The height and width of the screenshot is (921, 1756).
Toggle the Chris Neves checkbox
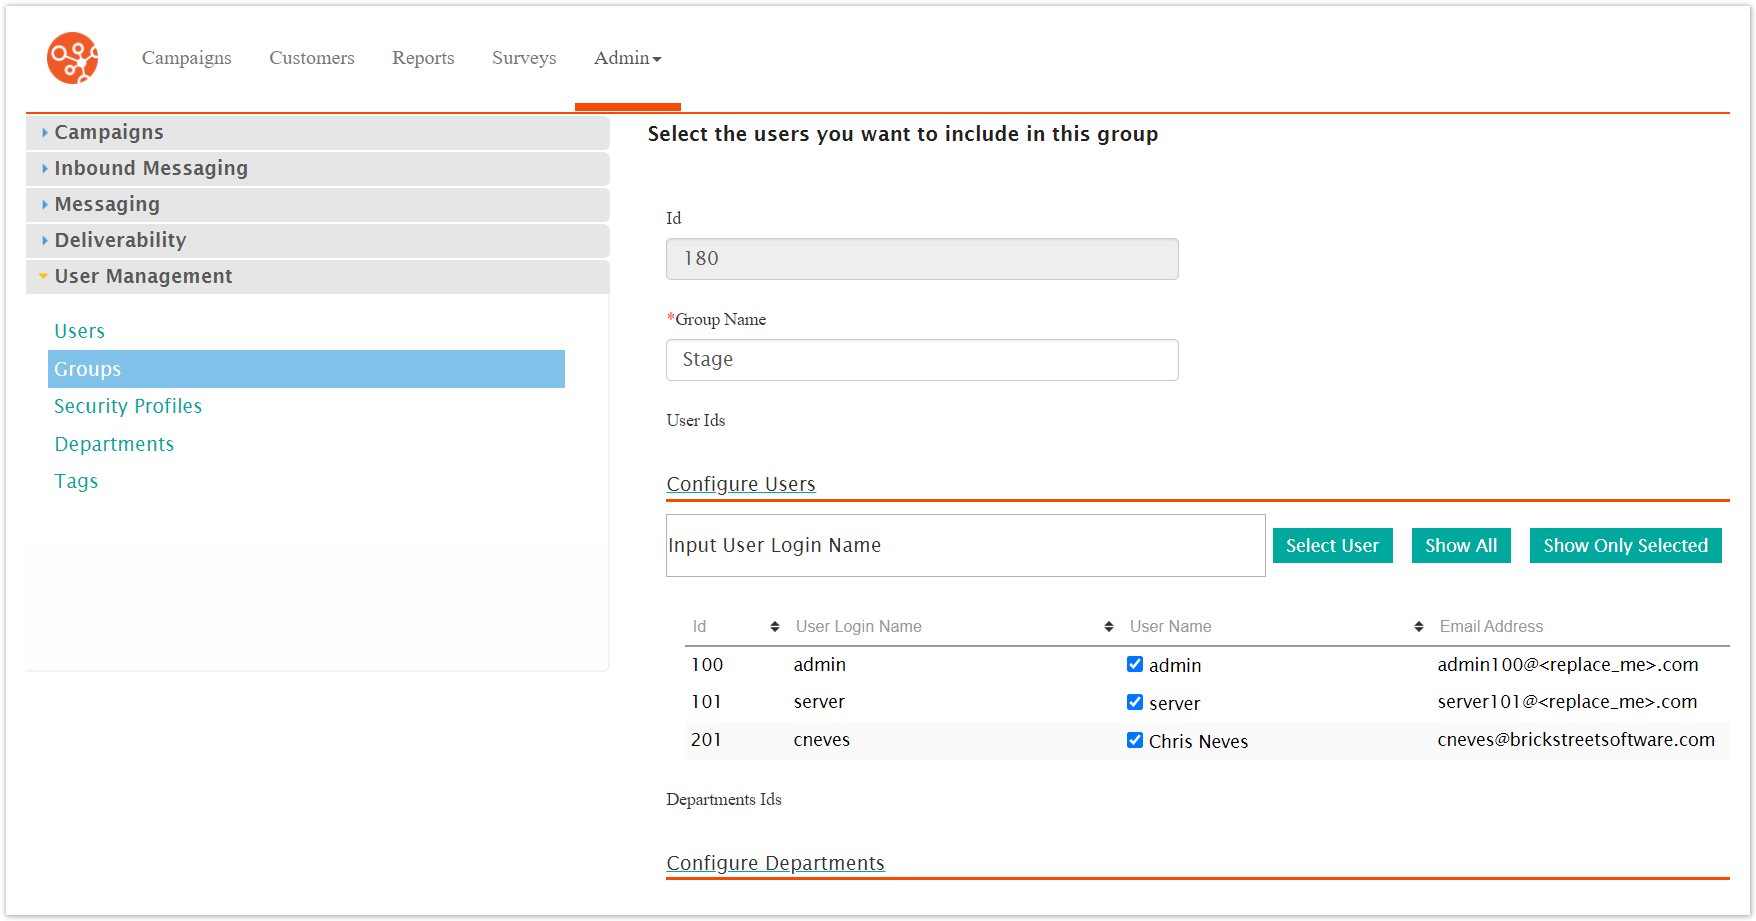pyautogui.click(x=1135, y=741)
